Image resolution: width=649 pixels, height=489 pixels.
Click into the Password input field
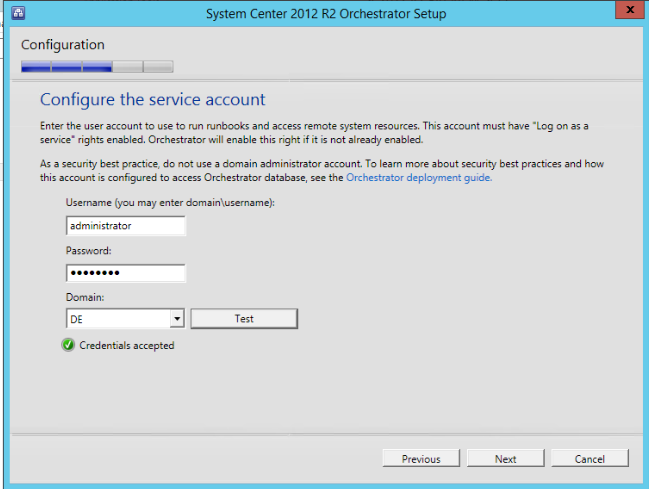(126, 274)
